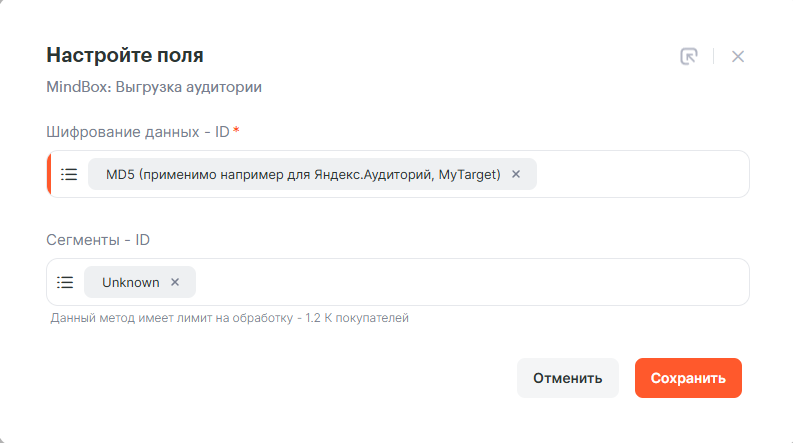The width and height of the screenshot is (793, 443).
Task: Select the MD5 encryption chip label
Action: click(x=302, y=174)
